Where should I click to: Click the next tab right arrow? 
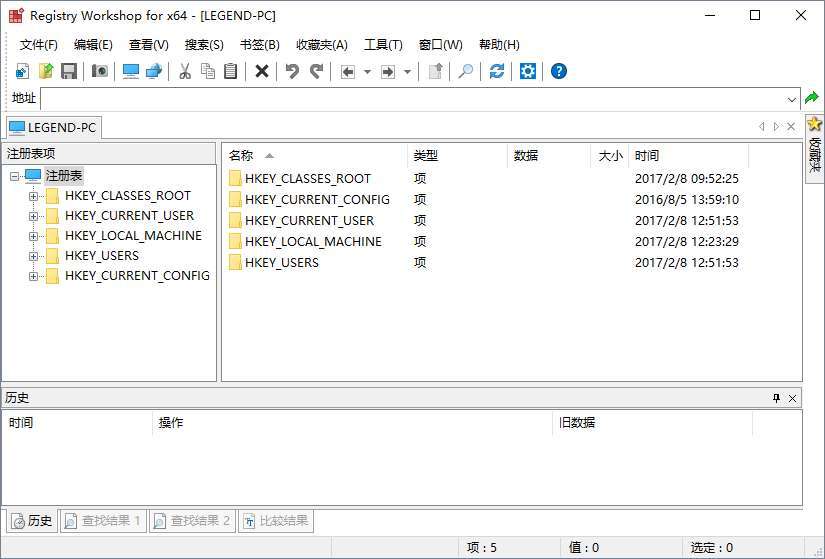[x=776, y=126]
